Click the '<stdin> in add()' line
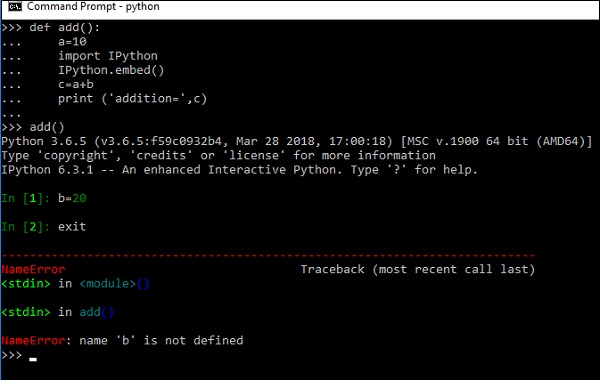Image resolution: width=600 pixels, height=380 pixels. tap(57, 312)
